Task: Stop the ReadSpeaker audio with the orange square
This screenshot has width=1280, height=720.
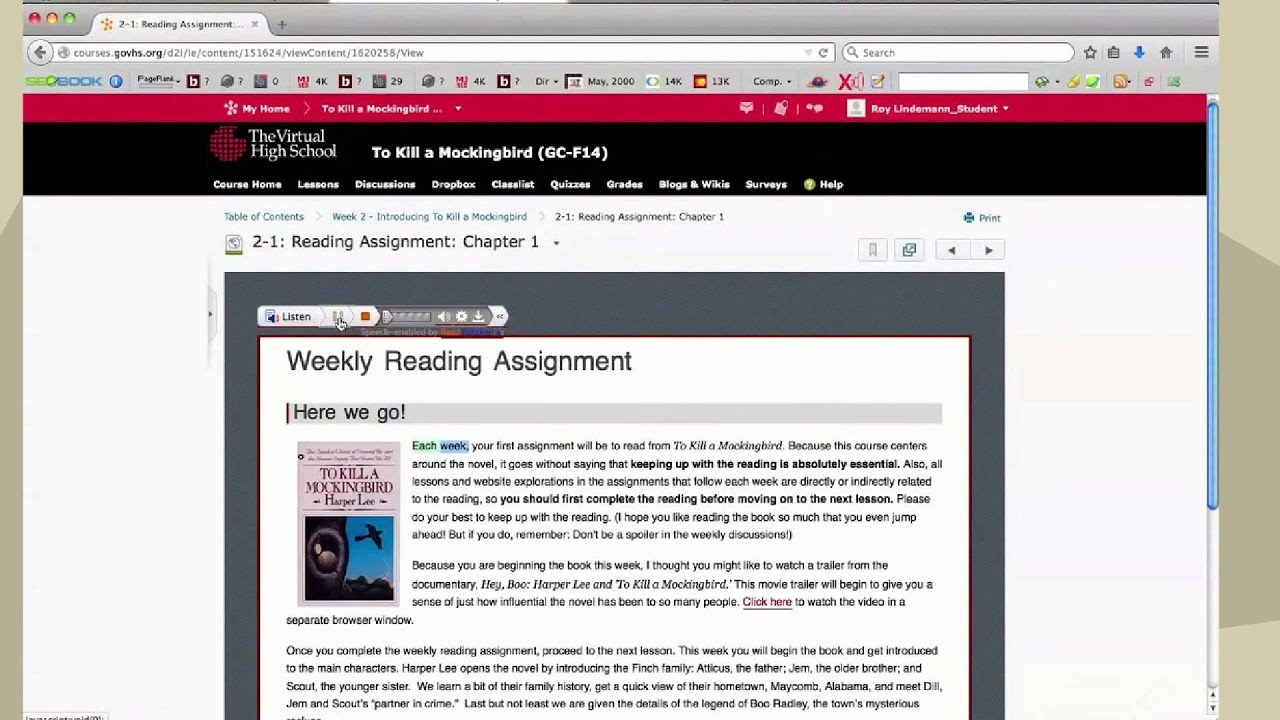Action: (365, 316)
